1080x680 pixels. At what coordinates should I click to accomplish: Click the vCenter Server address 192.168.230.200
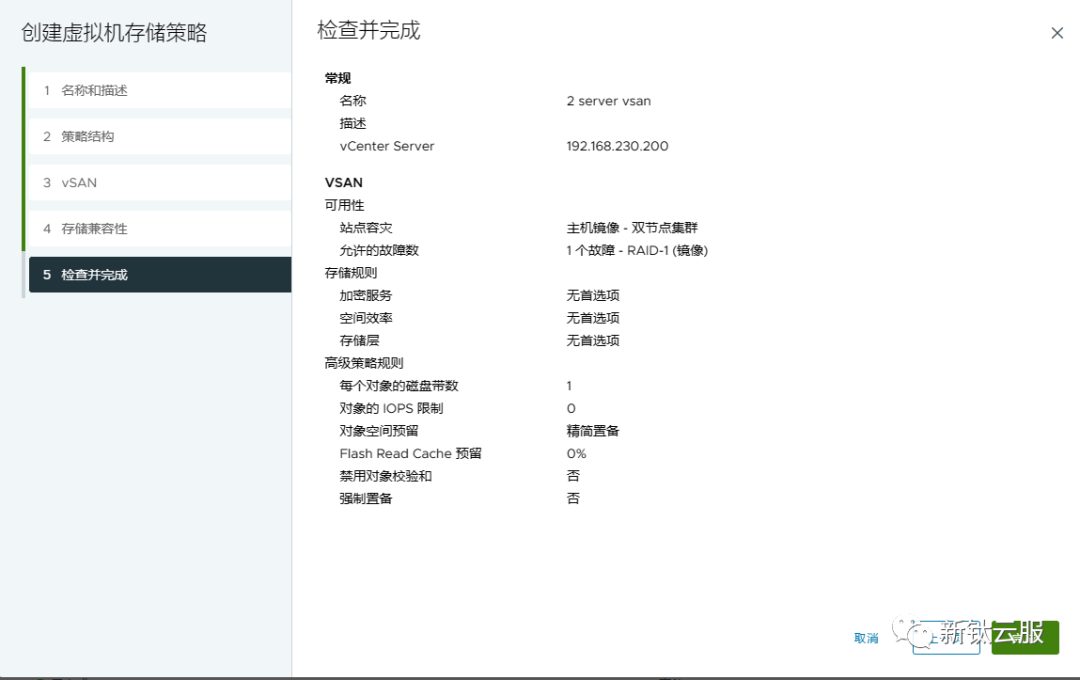click(x=616, y=145)
